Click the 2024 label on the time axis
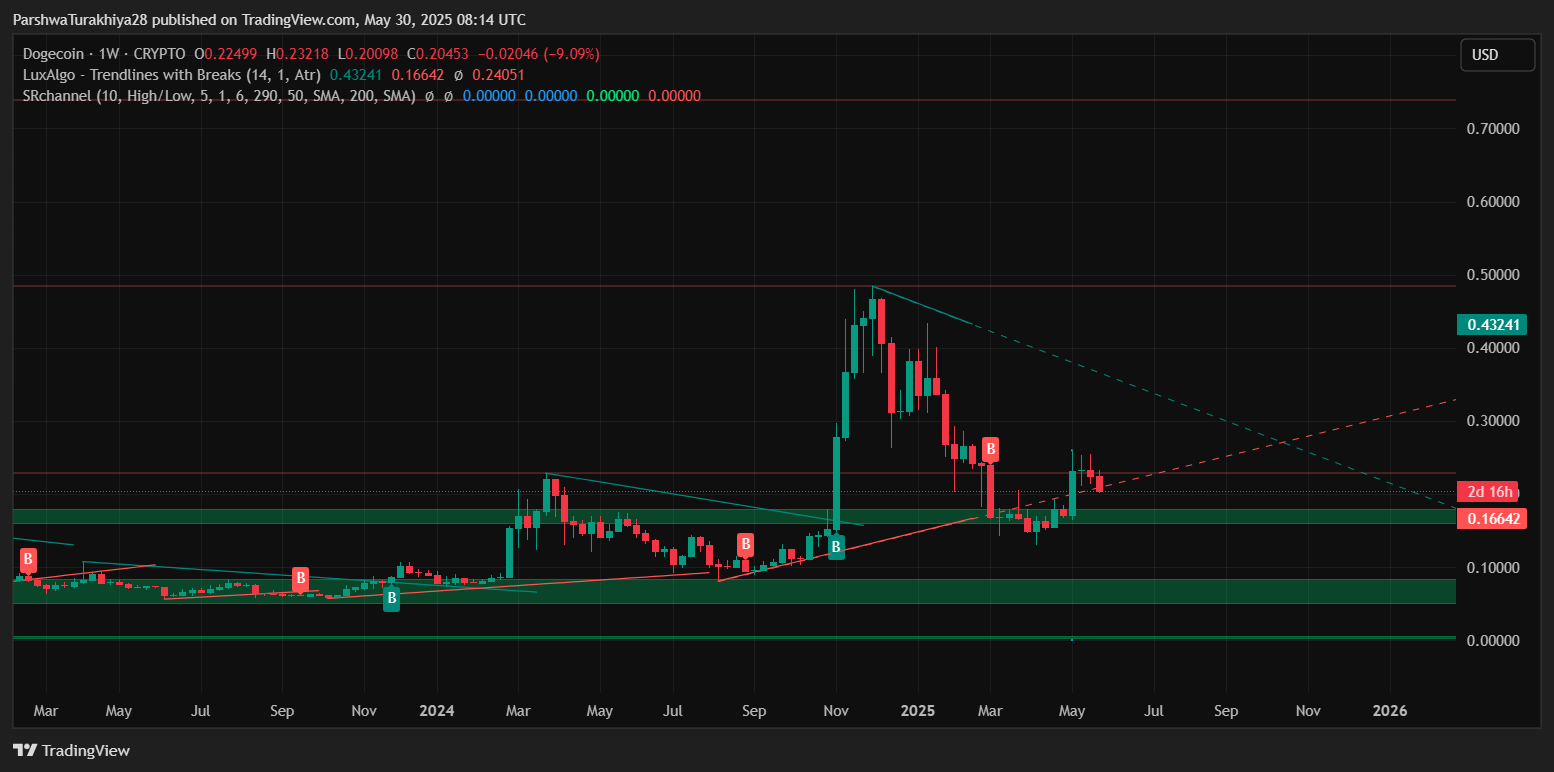The image size is (1554, 772). [x=437, y=711]
